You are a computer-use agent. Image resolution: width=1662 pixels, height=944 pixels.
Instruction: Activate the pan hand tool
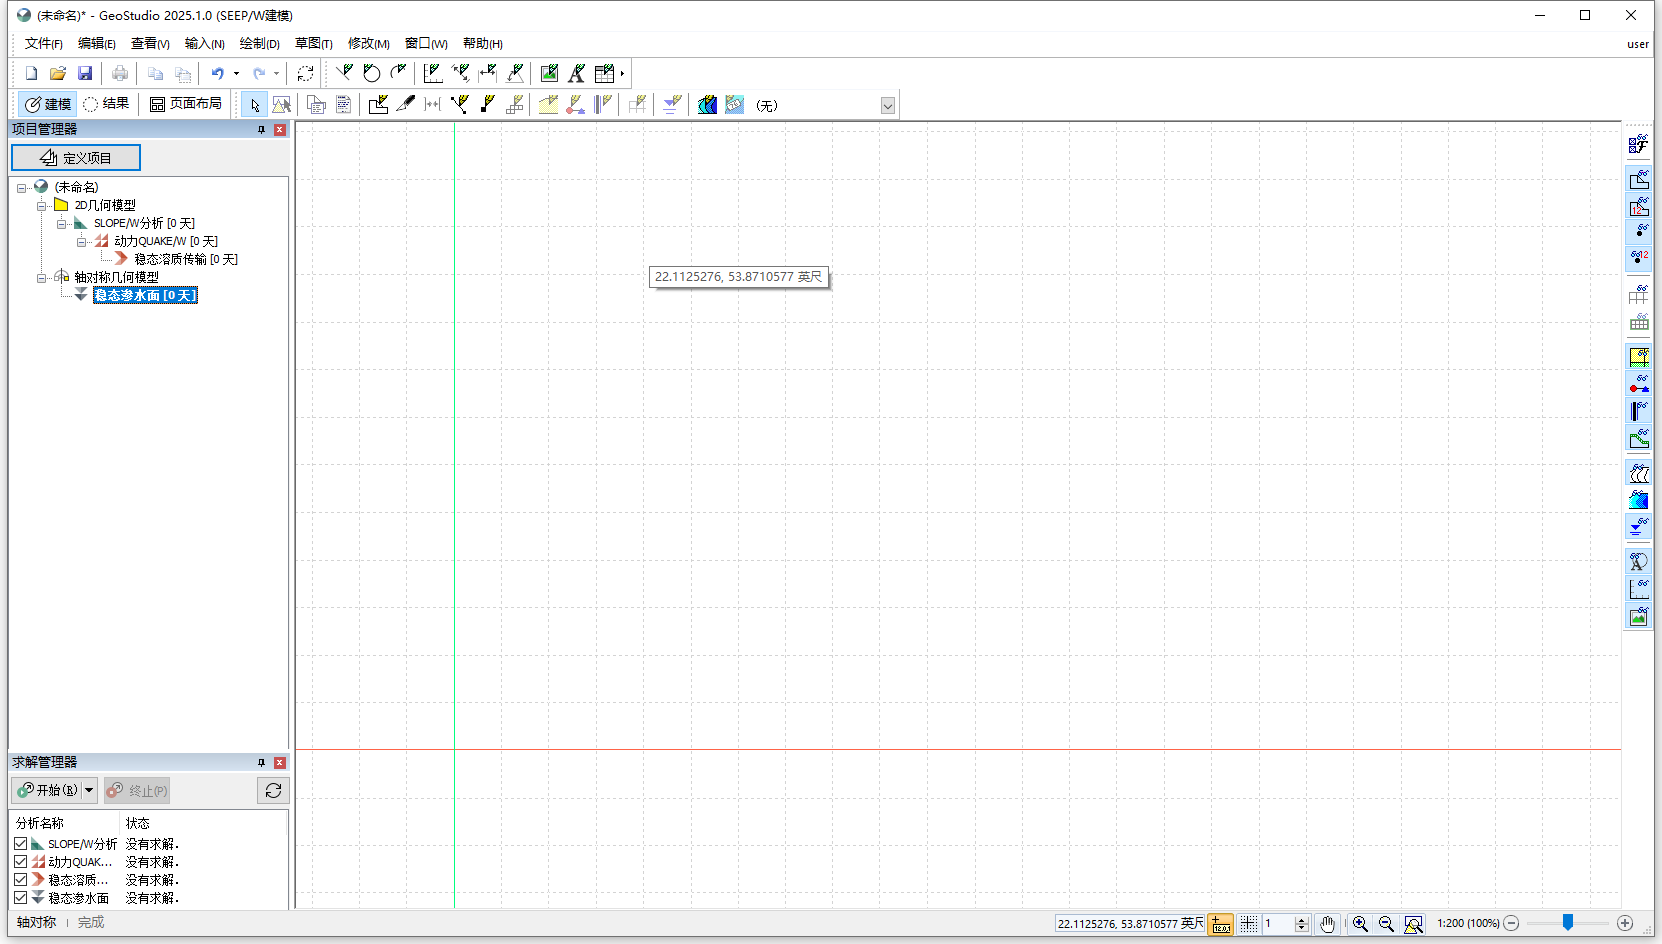(x=1327, y=924)
